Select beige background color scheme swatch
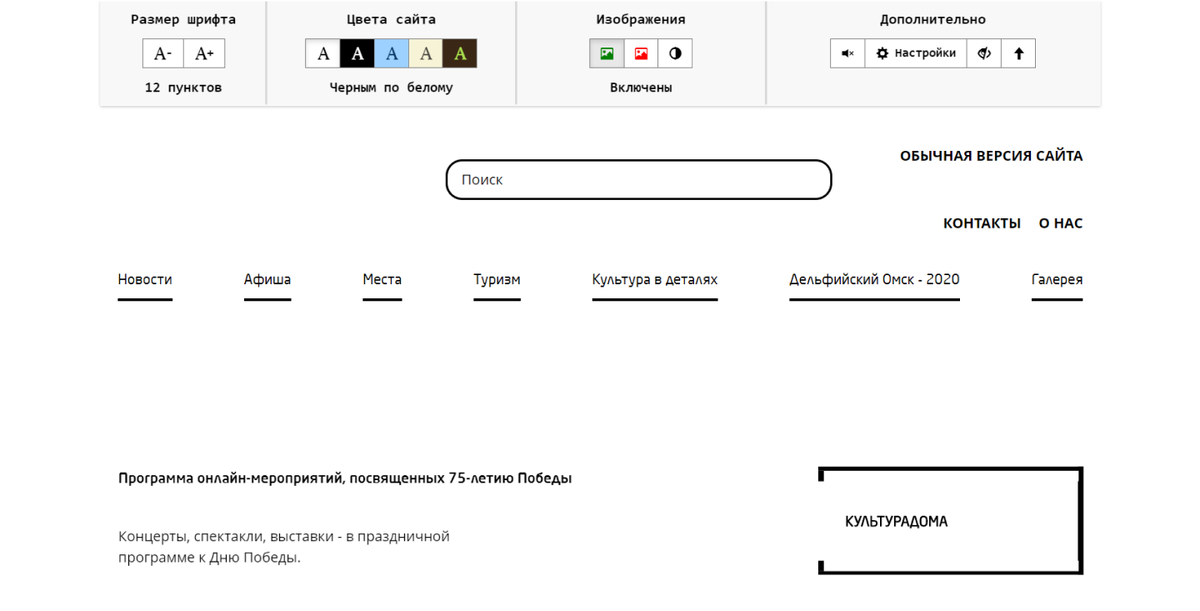Viewport: 1200px width, 611px height. pos(425,54)
